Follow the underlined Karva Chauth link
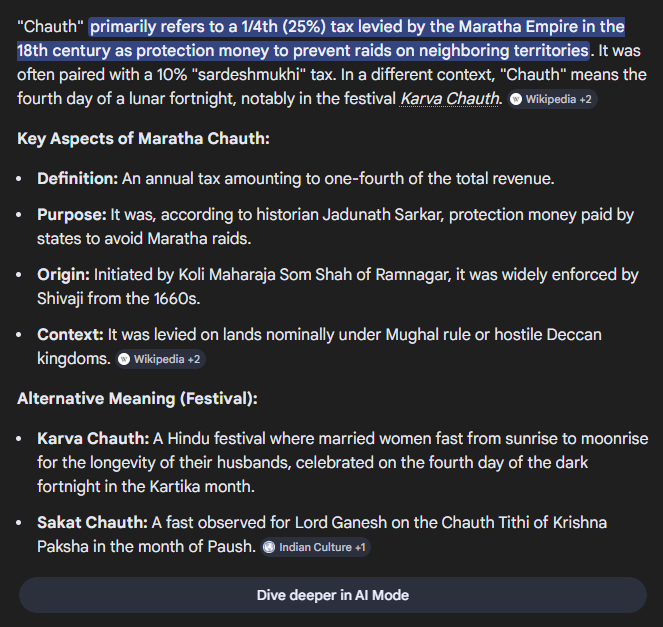 click(450, 97)
